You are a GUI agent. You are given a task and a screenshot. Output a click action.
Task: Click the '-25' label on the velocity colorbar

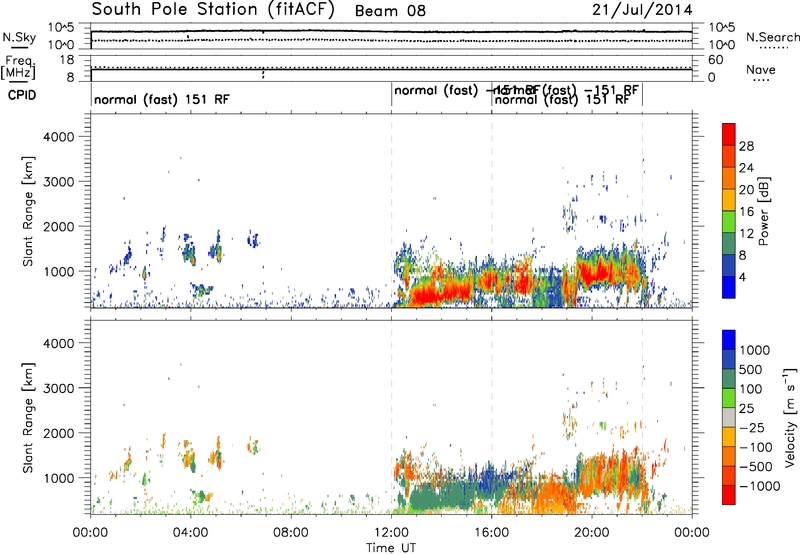(x=751, y=428)
